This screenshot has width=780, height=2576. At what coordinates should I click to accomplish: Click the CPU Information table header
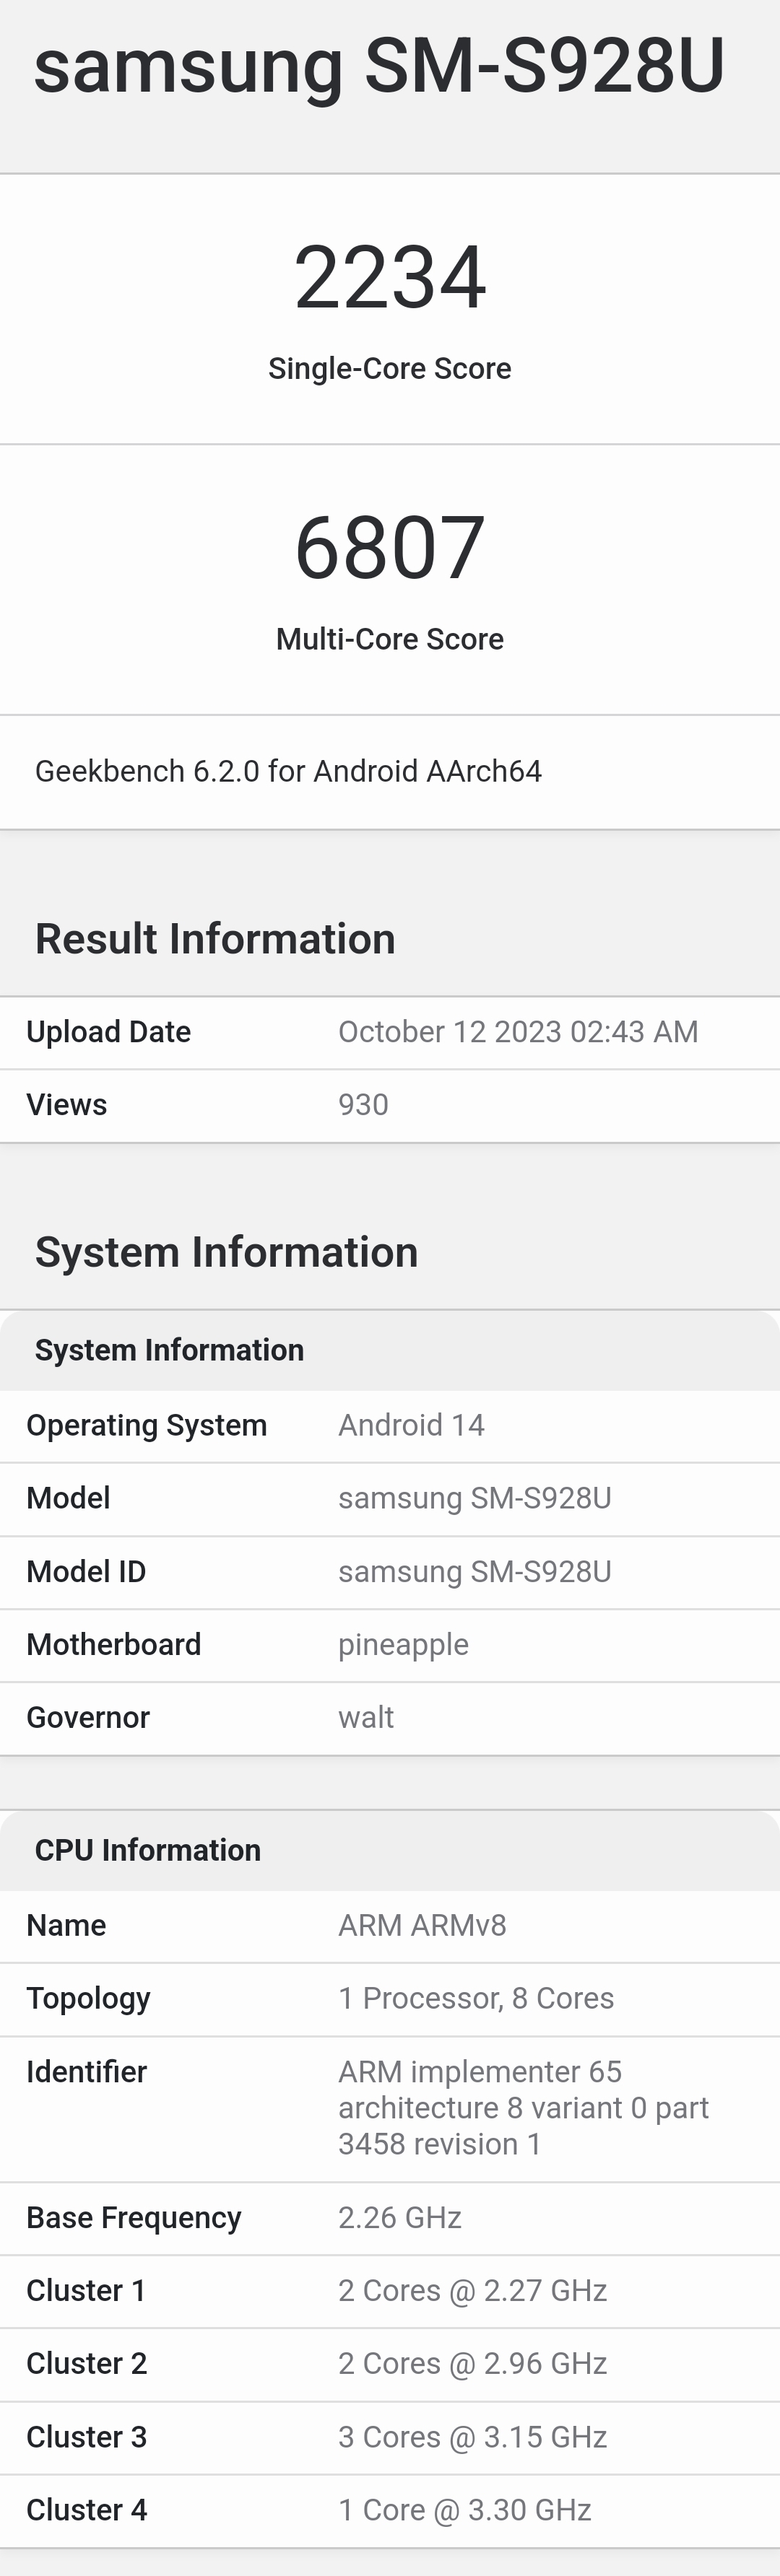pyautogui.click(x=148, y=1850)
